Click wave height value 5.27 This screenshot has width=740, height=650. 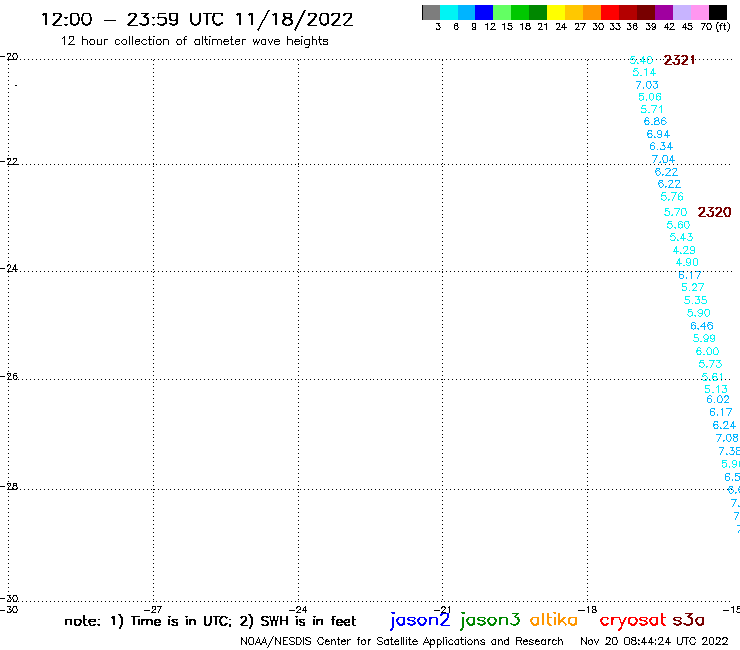(693, 287)
